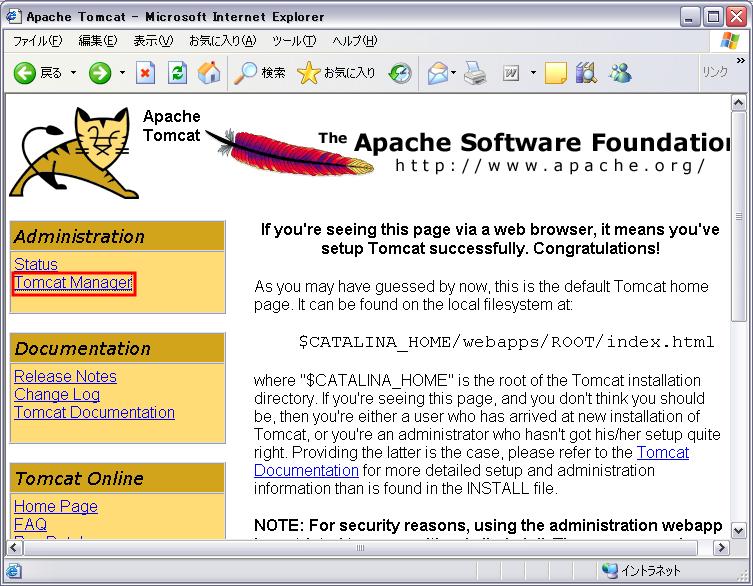753x586 pixels.
Task: Open the 編集(E) menu
Action: pyautogui.click(x=98, y=41)
